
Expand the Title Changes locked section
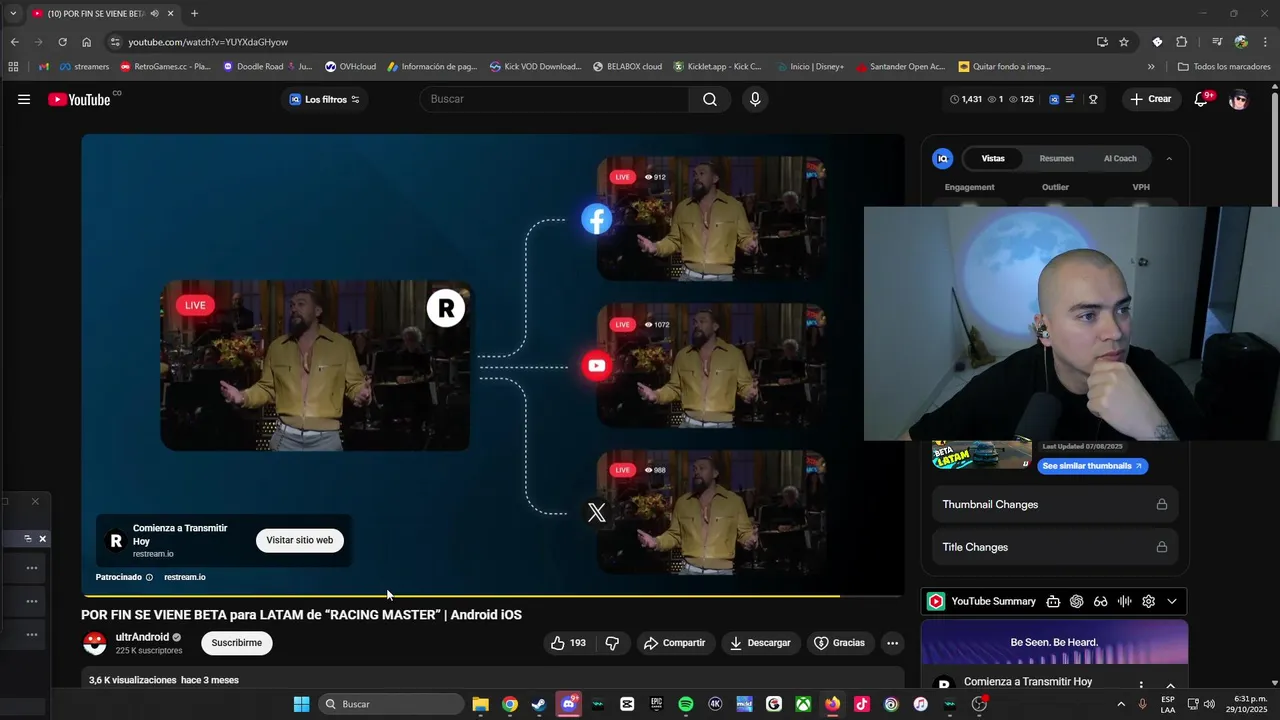[x=1054, y=547]
